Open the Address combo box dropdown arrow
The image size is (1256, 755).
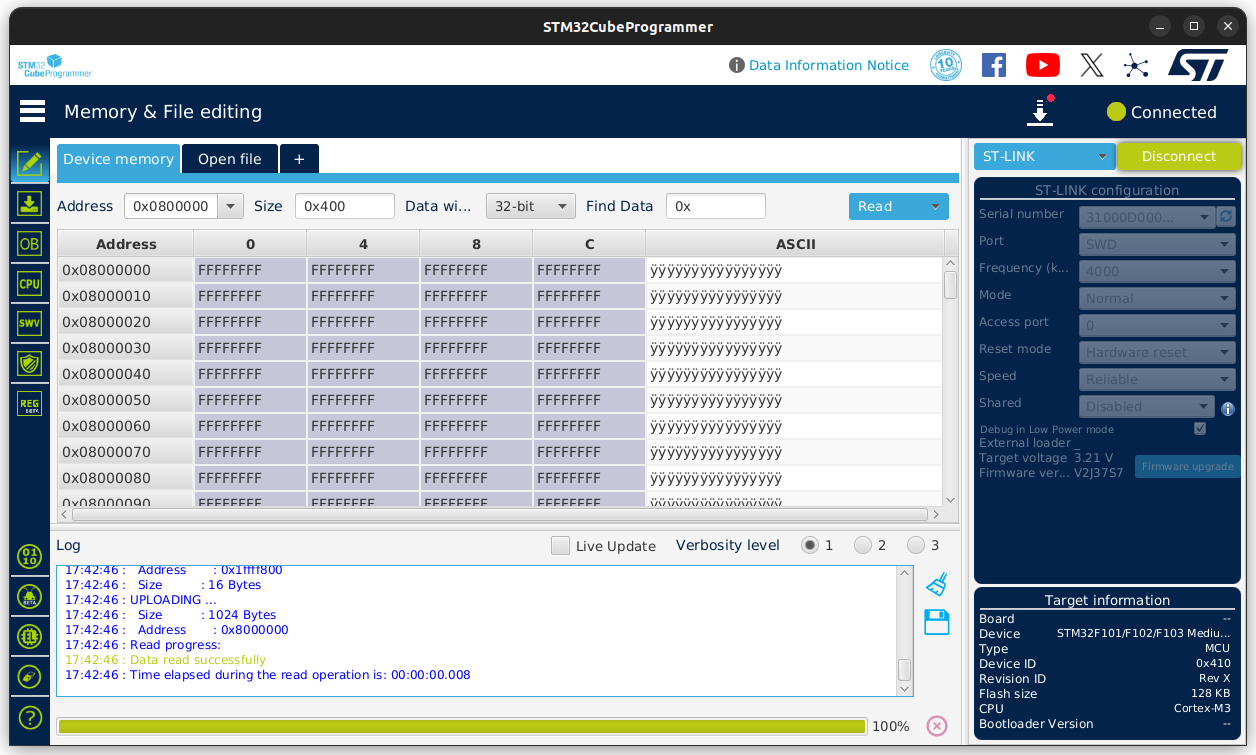coord(231,206)
